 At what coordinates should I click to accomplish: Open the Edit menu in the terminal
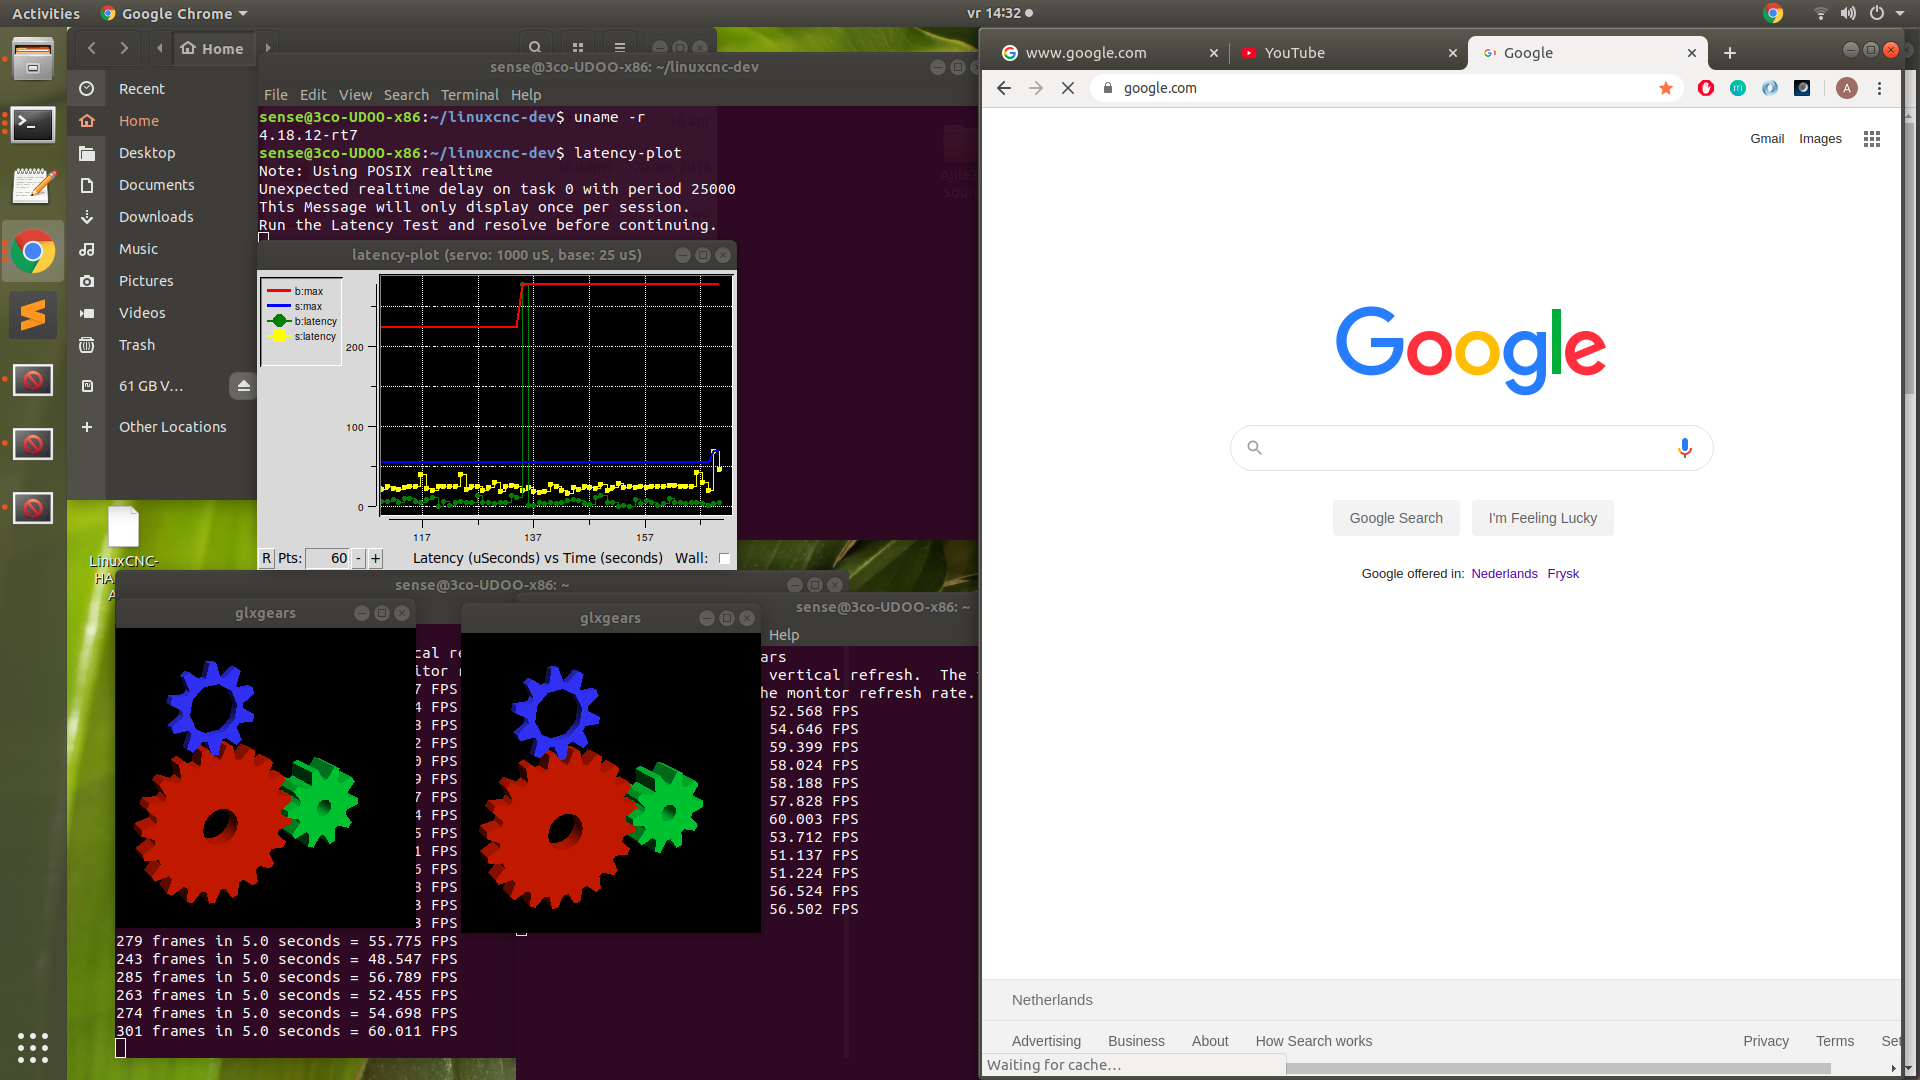(313, 95)
